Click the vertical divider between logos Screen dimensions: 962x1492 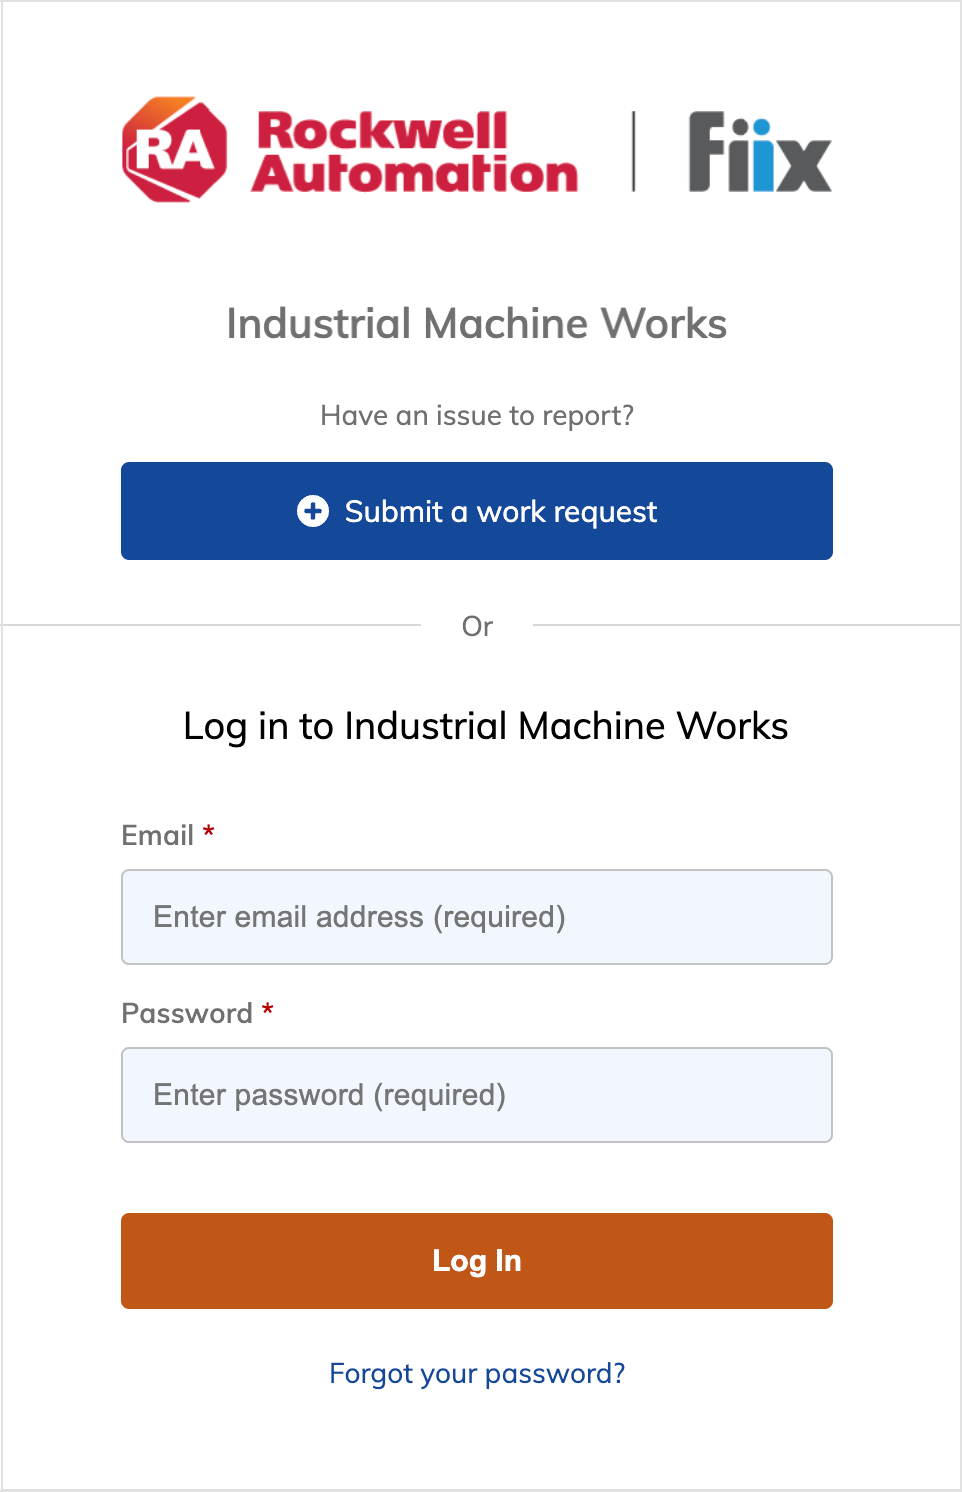tap(634, 152)
